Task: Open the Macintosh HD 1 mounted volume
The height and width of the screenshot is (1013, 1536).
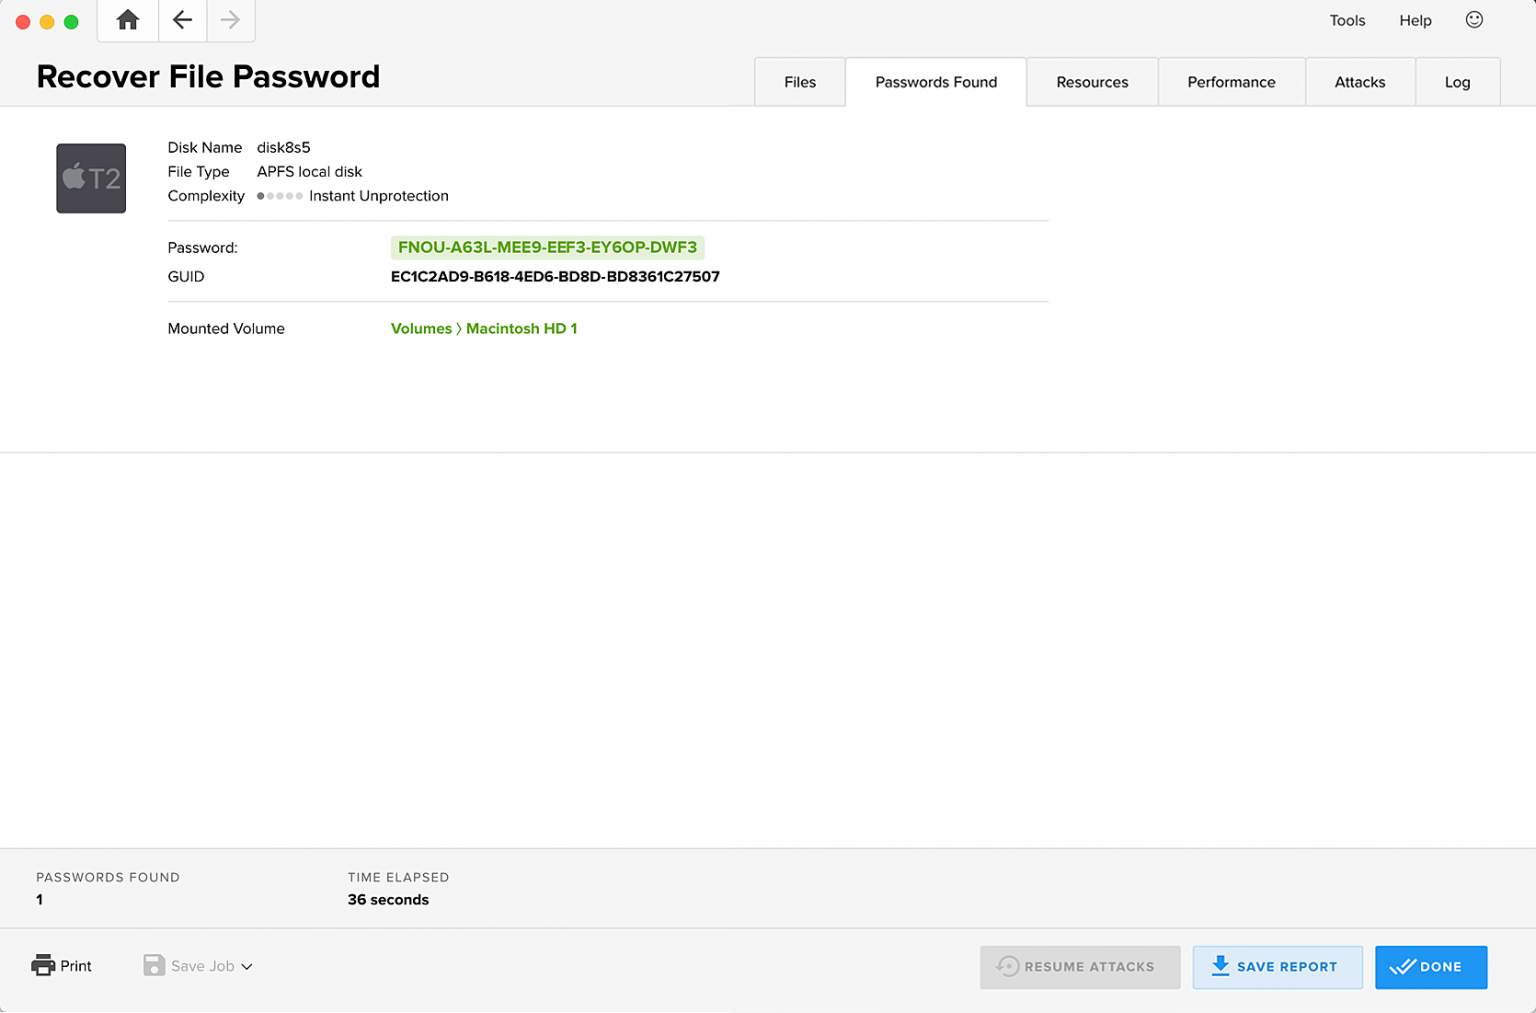Action: 522,328
